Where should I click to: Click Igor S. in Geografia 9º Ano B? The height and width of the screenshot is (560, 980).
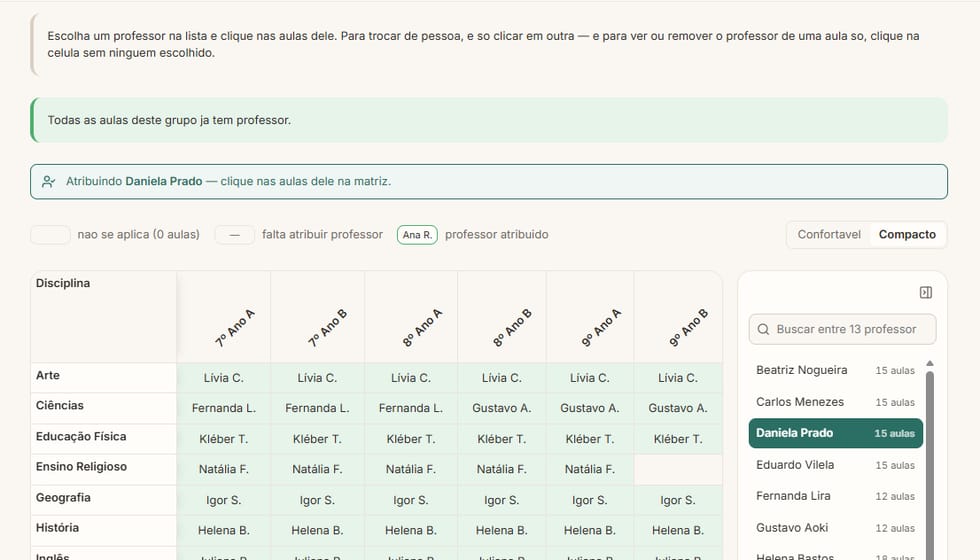(x=678, y=500)
